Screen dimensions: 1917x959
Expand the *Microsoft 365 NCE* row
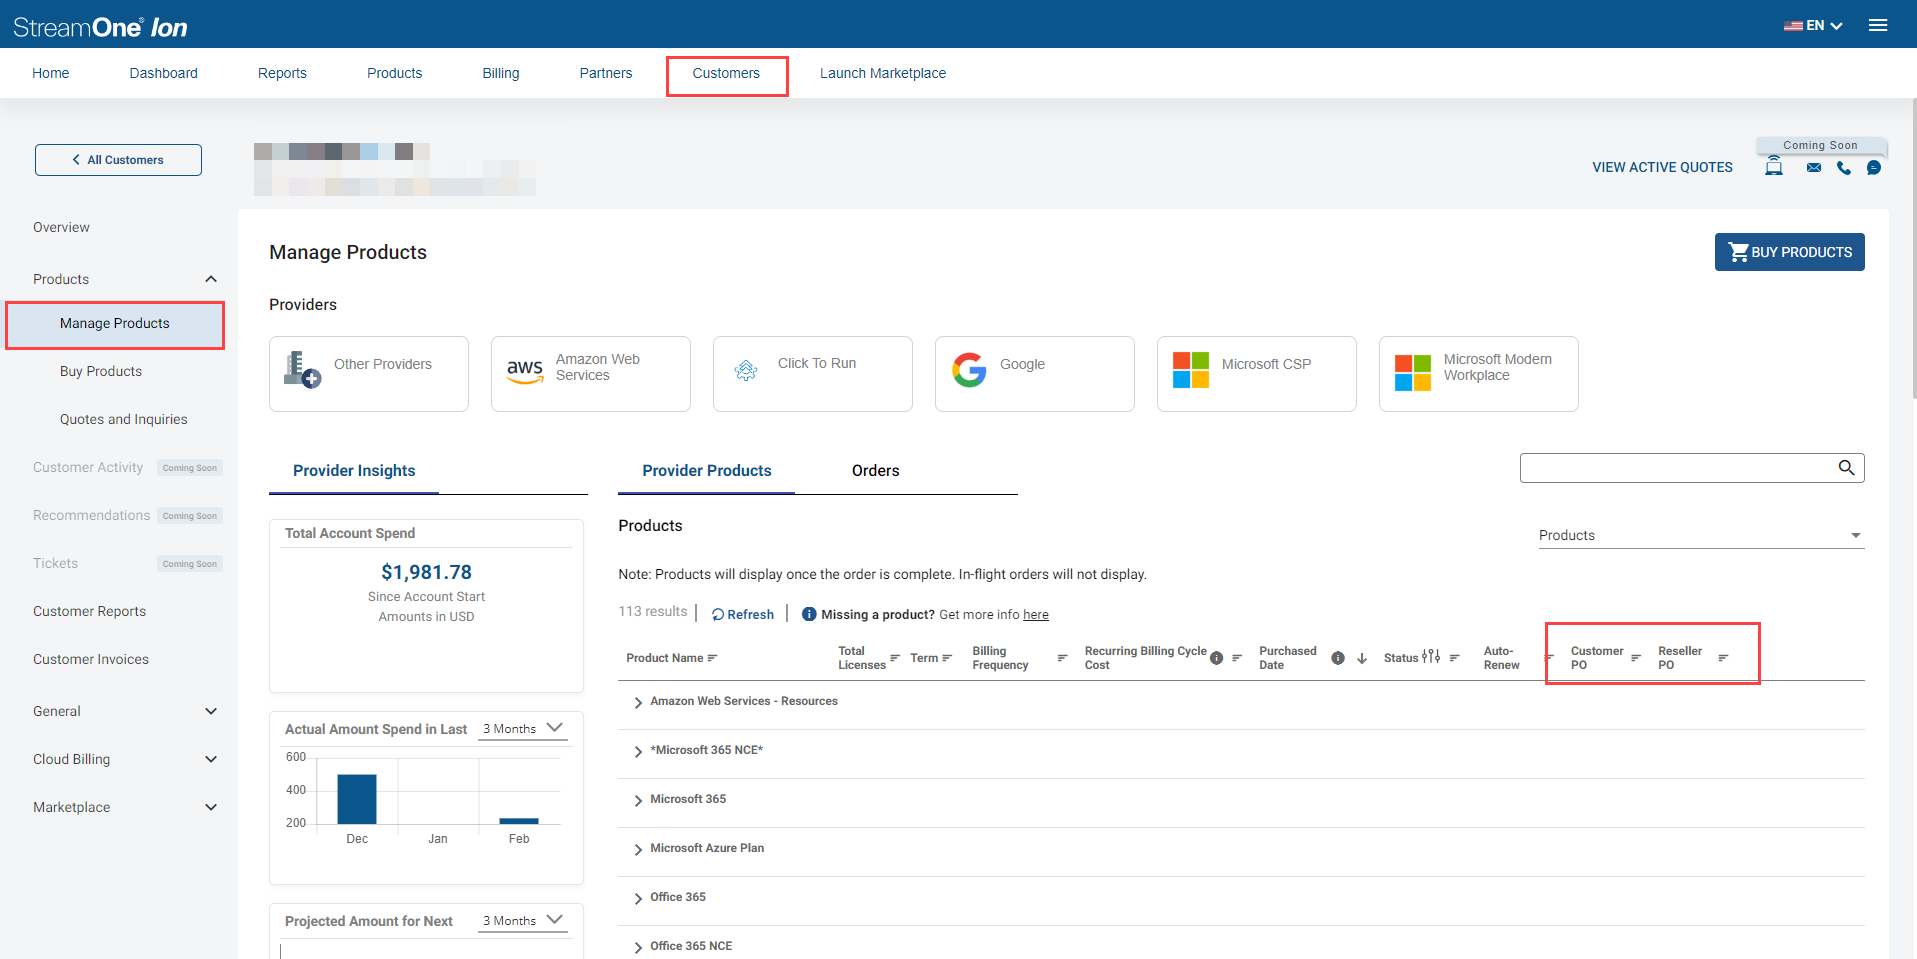click(638, 752)
